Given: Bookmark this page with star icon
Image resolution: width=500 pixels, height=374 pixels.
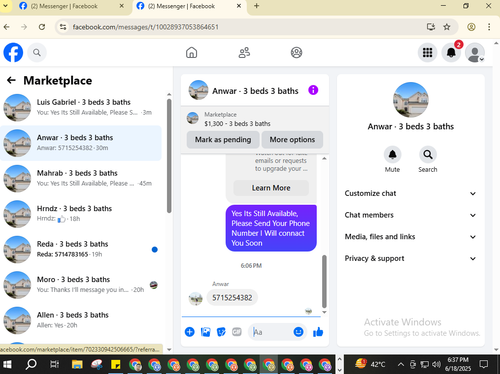Looking at the screenshot, I should pyautogui.click(x=447, y=27).
